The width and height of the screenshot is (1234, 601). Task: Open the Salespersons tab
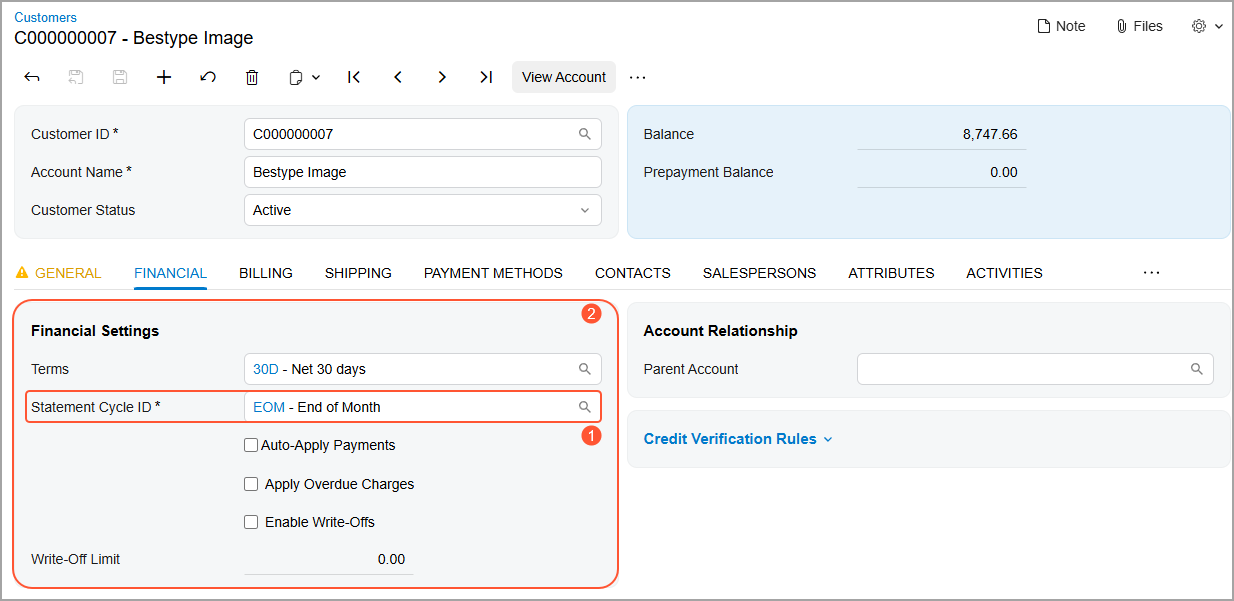(759, 273)
